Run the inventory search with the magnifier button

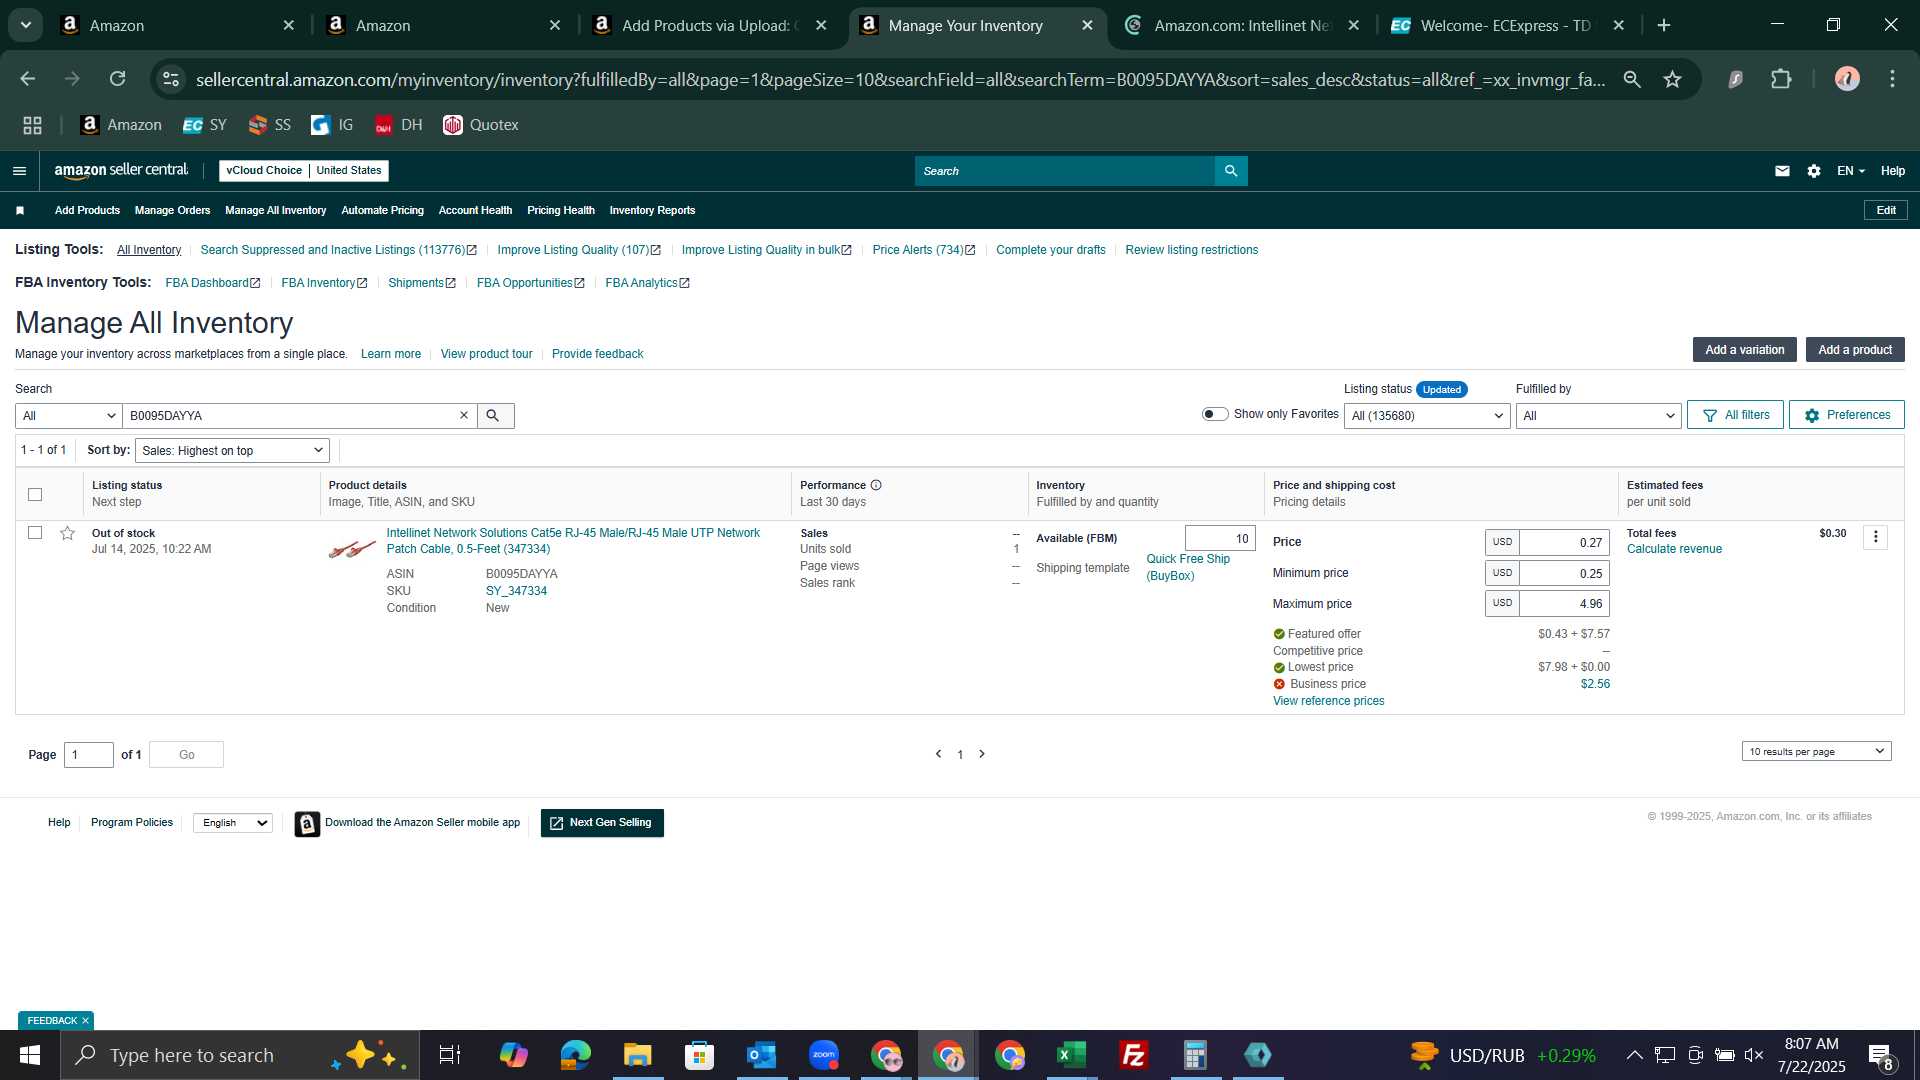pos(495,416)
